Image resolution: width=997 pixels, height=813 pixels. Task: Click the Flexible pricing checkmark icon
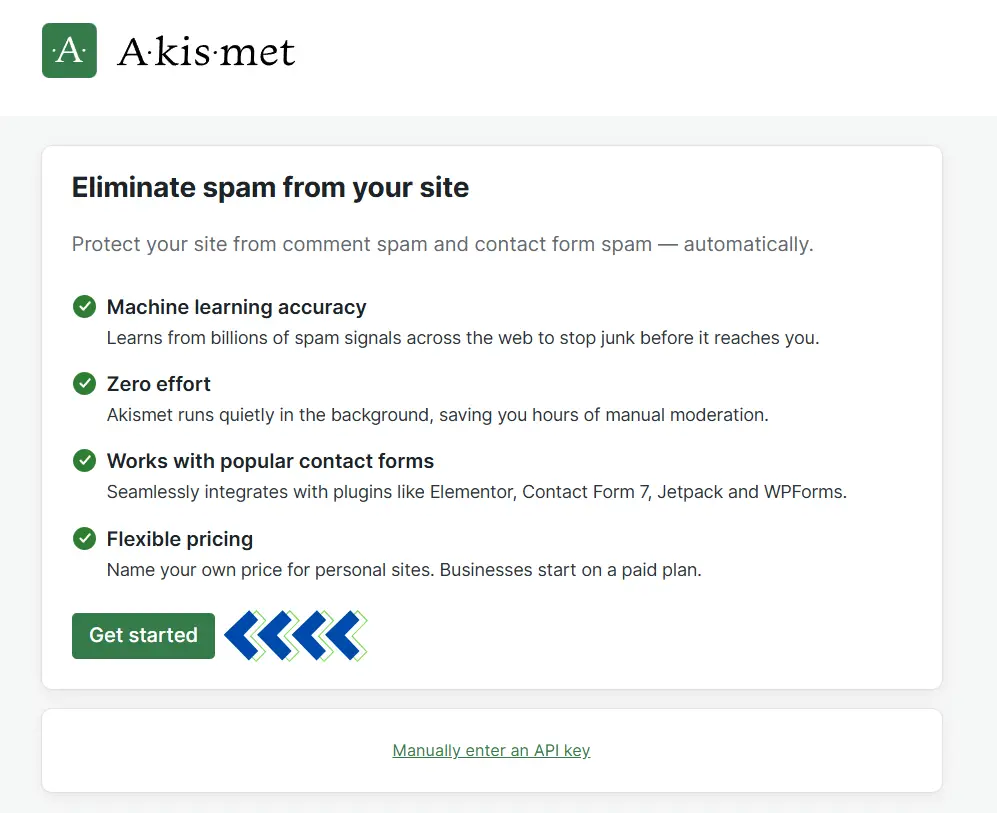84,539
